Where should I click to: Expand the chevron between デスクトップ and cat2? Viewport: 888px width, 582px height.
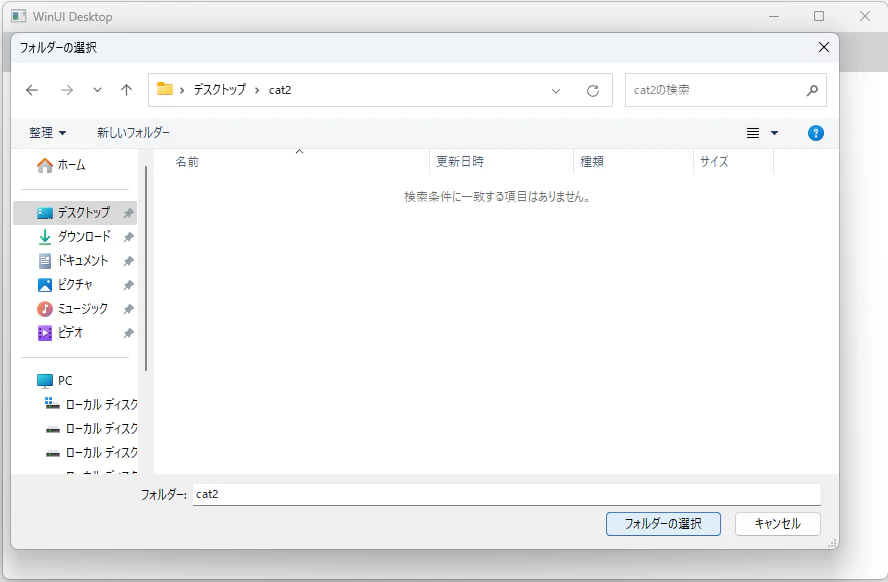coord(257,90)
